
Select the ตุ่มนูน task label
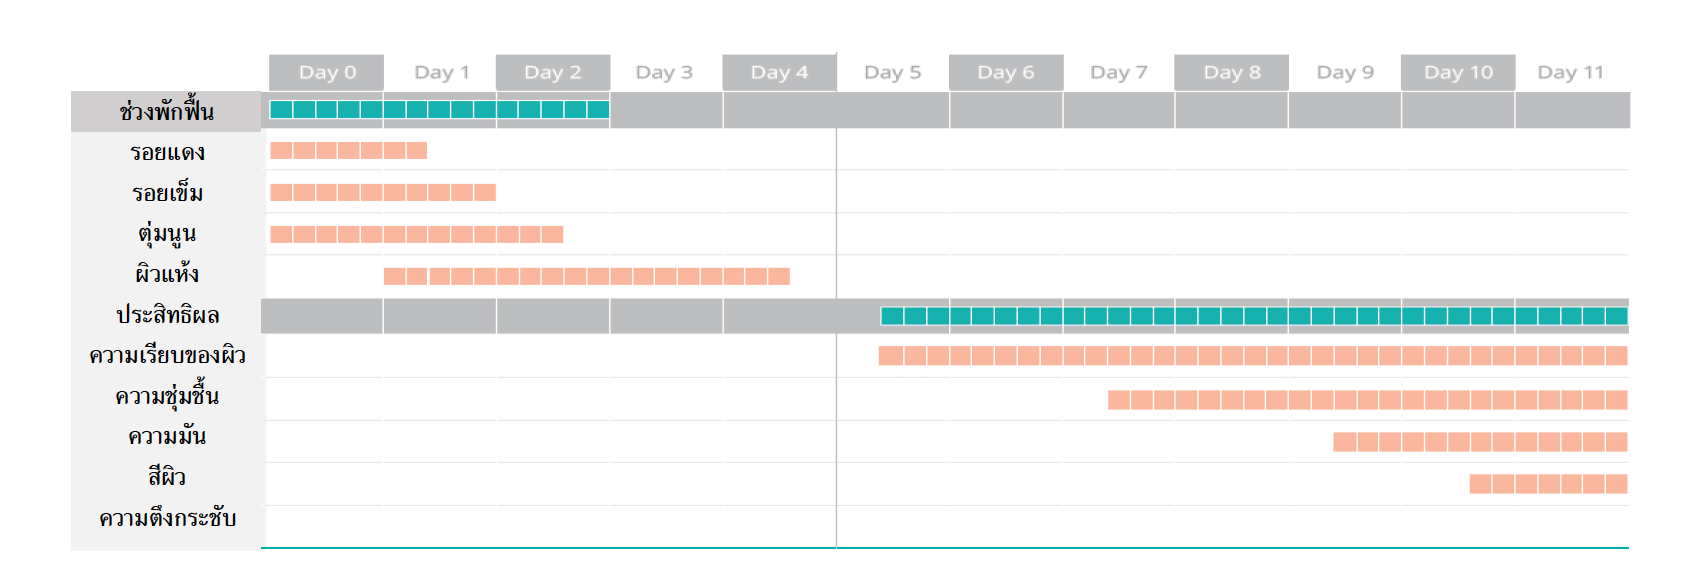pyautogui.click(x=167, y=234)
